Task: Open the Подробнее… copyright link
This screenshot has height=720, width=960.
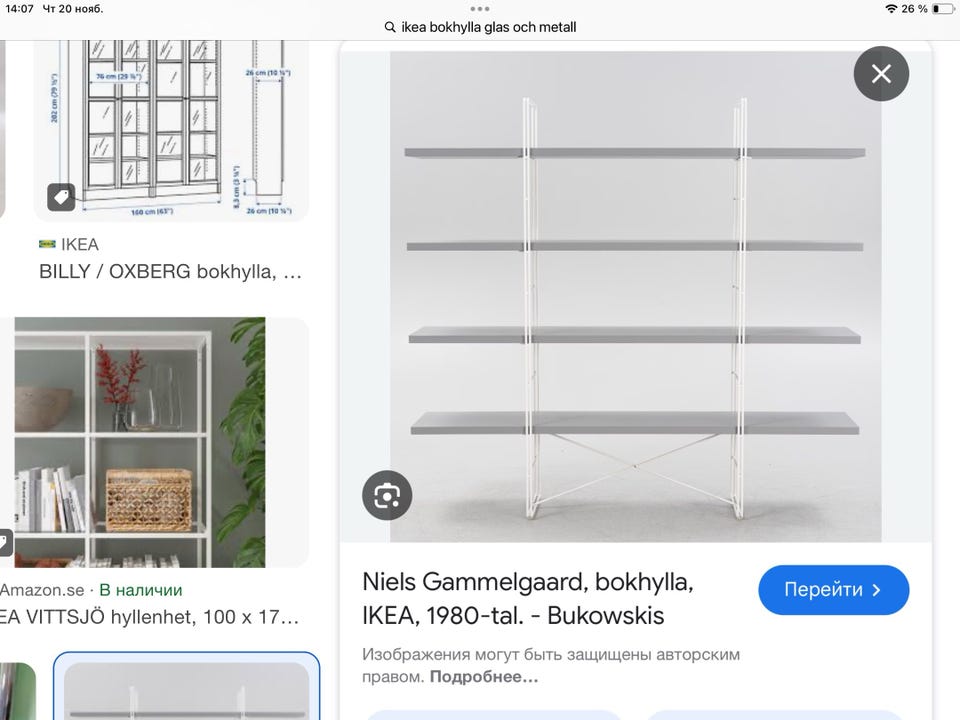Action: [x=484, y=677]
